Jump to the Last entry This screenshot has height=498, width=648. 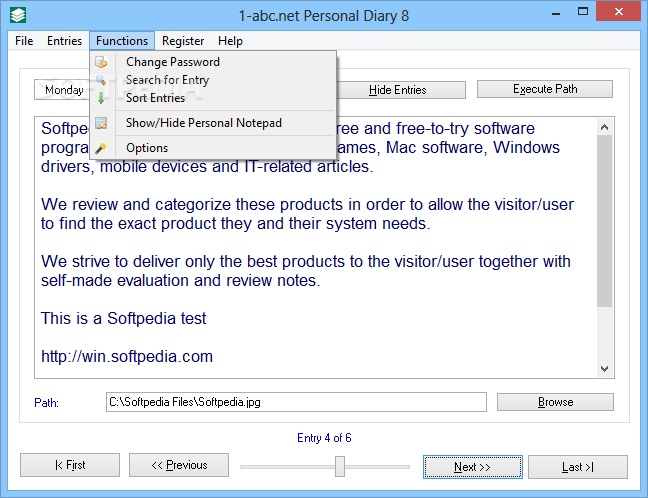tap(578, 467)
